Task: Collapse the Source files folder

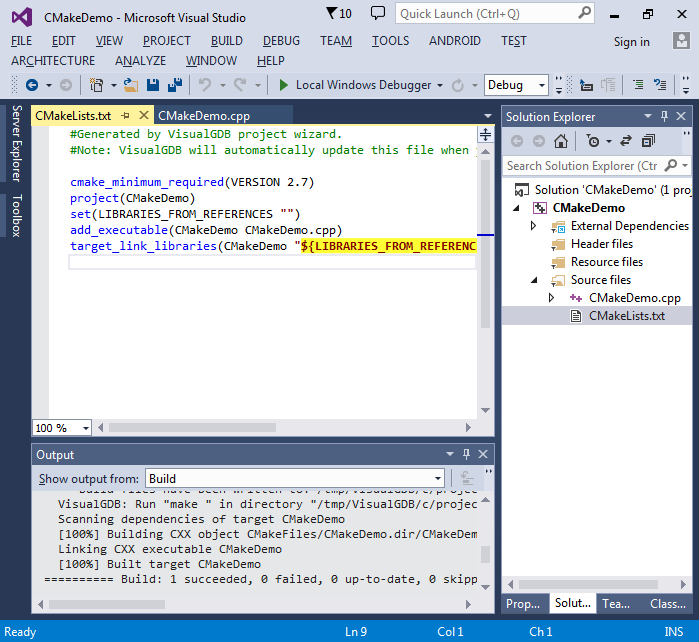Action: pyautogui.click(x=534, y=280)
